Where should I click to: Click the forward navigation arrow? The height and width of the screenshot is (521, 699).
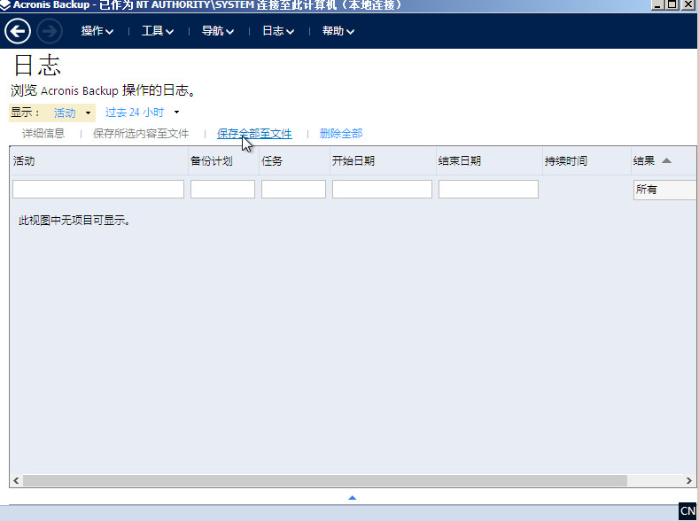click(49, 31)
